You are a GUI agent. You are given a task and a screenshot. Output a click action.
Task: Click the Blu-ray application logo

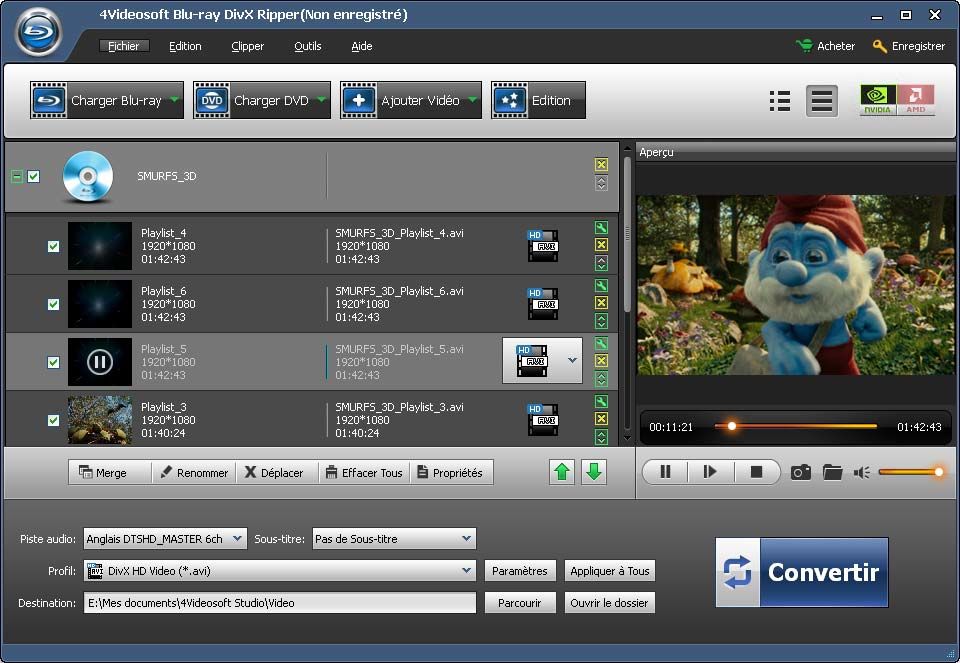coord(39,32)
